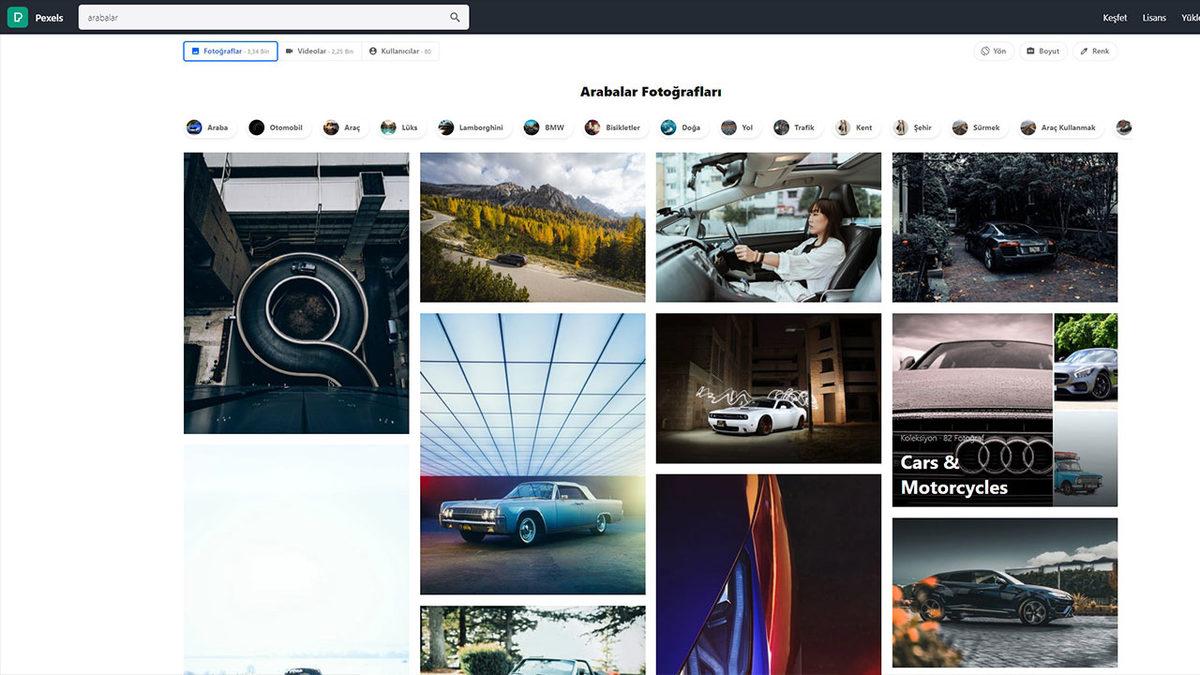The image size is (1200, 675).
Task: Open the Lisans page
Action: pos(1154,17)
